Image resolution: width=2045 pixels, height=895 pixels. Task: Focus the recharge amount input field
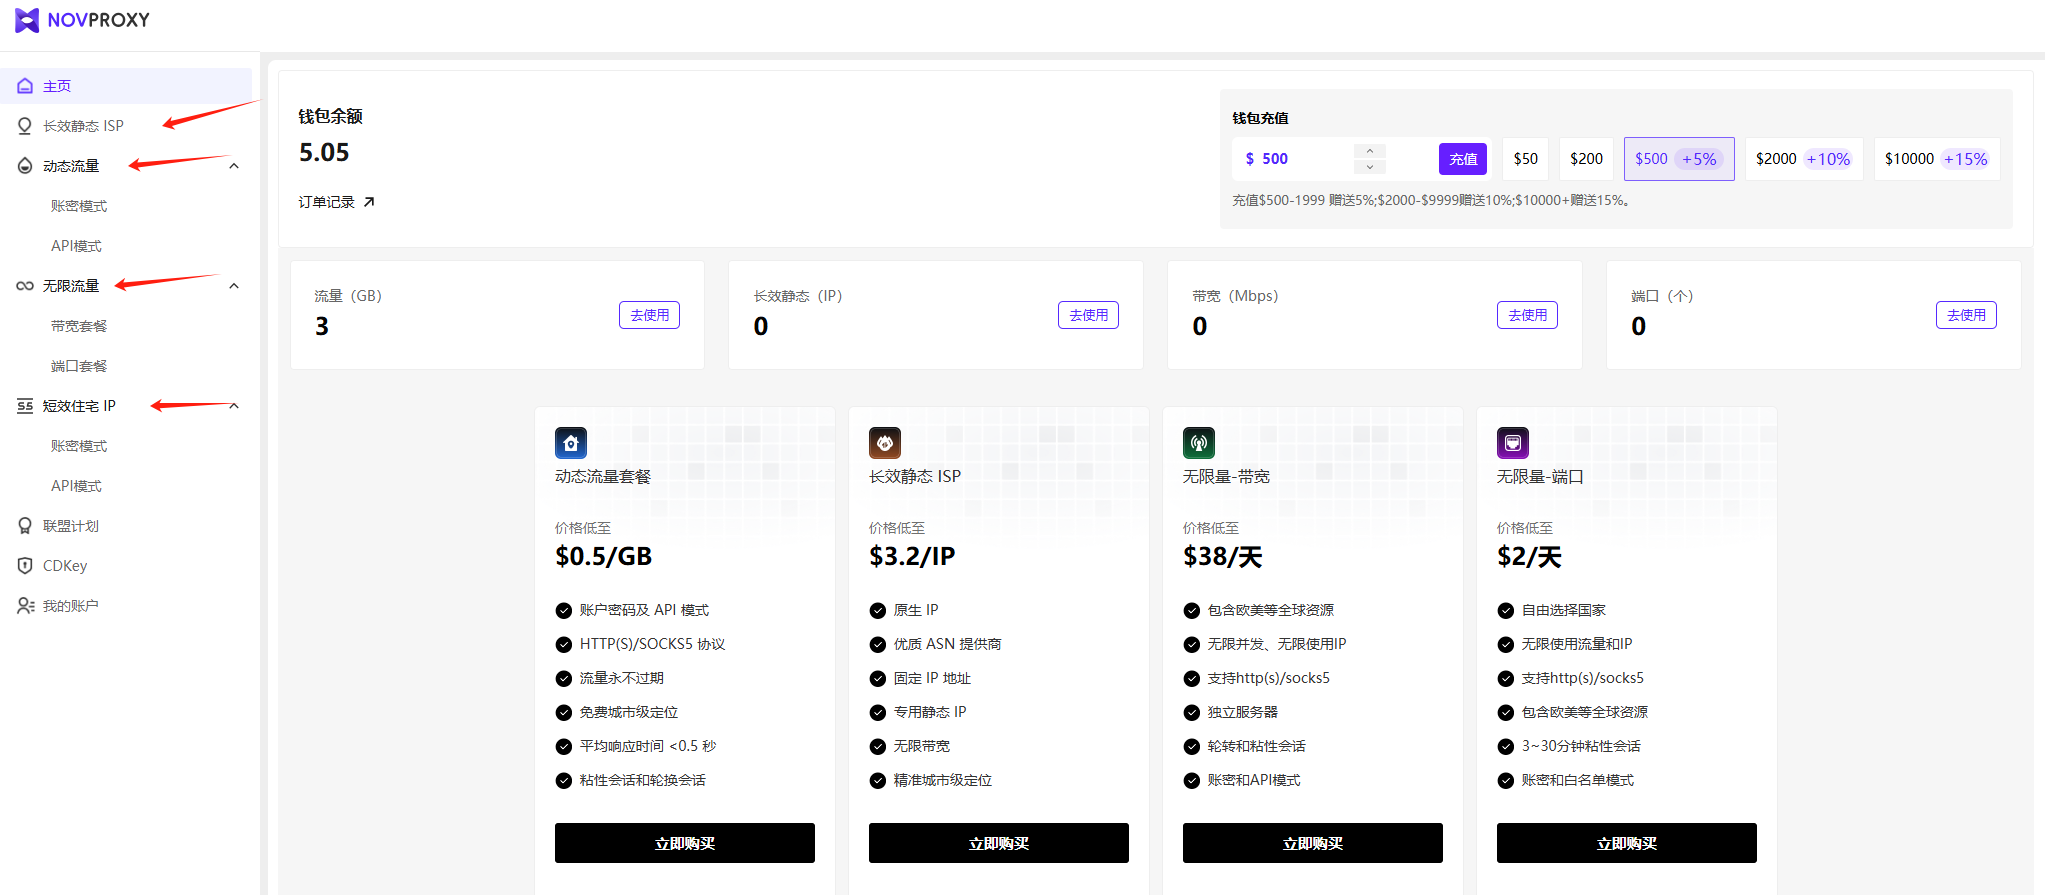[x=1310, y=159]
